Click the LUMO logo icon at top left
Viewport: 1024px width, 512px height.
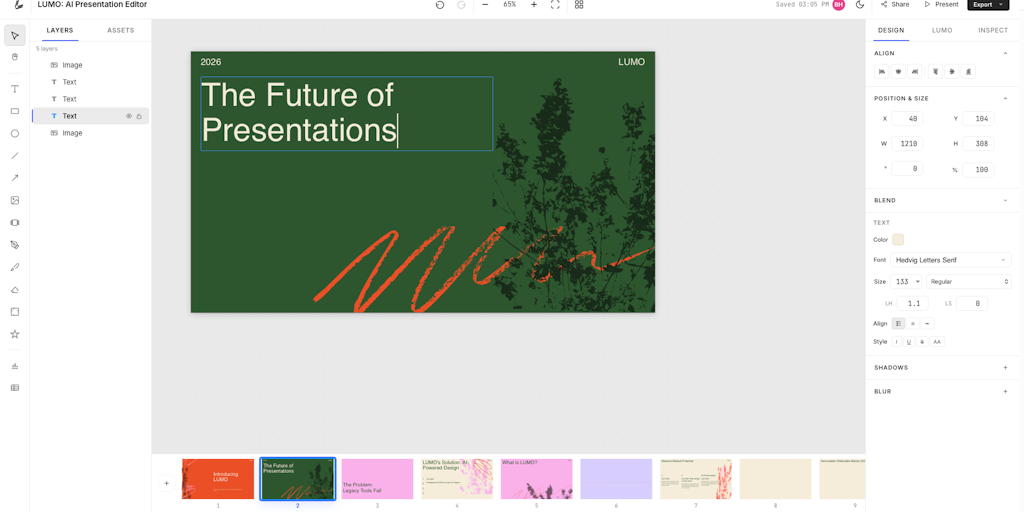coord(19,5)
